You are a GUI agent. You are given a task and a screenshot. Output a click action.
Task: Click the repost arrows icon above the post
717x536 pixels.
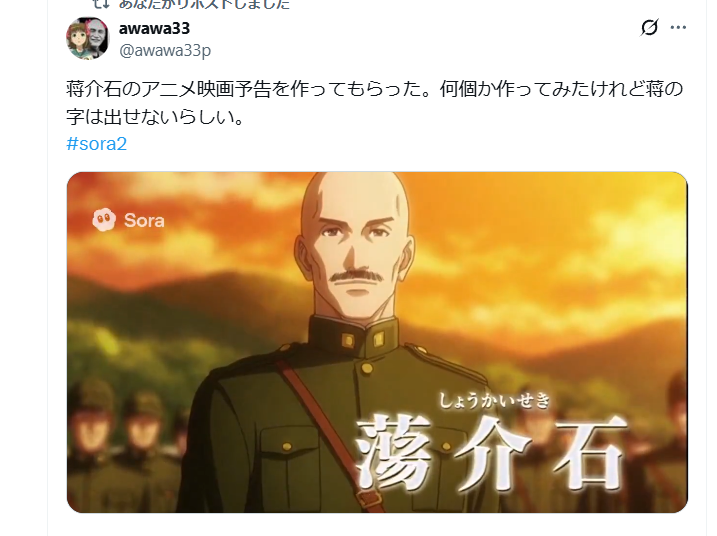(100, 4)
